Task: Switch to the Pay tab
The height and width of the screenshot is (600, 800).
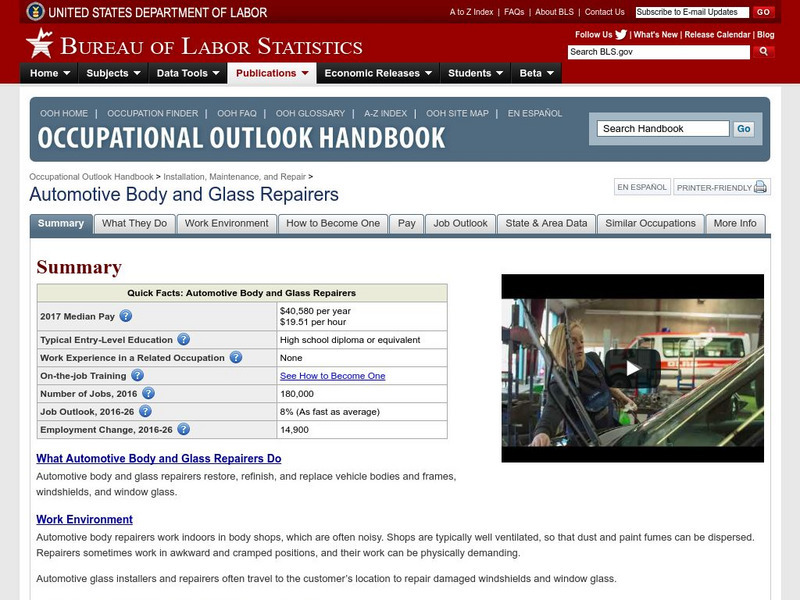Action: click(x=407, y=223)
